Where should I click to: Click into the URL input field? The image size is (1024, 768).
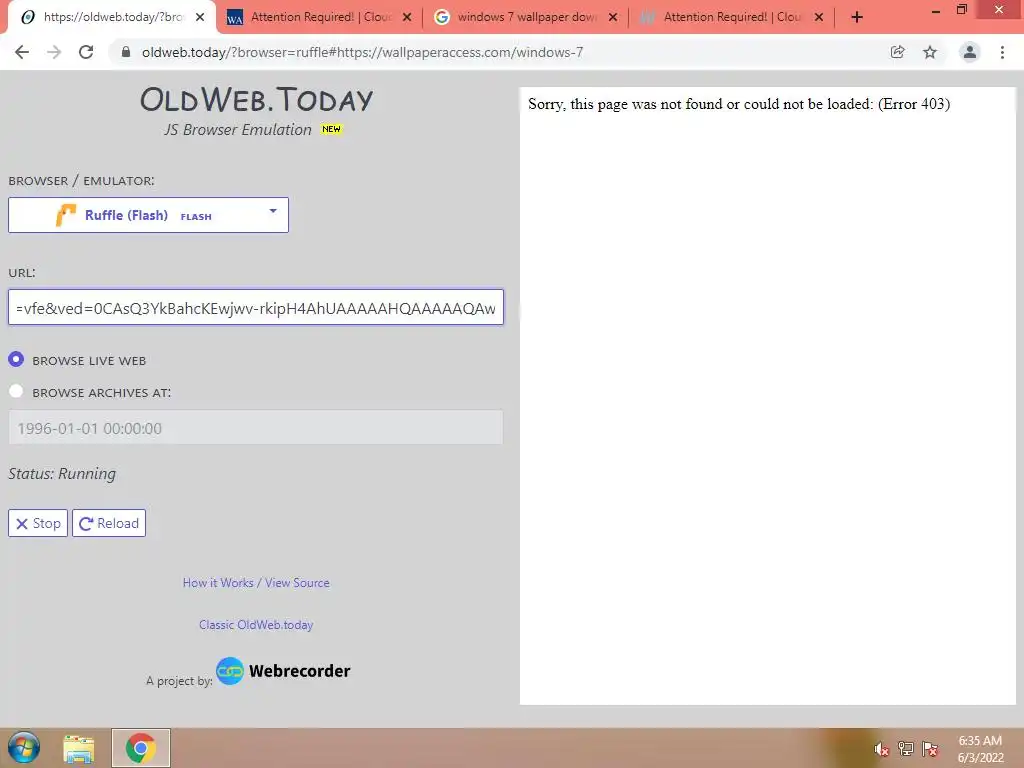pos(256,308)
